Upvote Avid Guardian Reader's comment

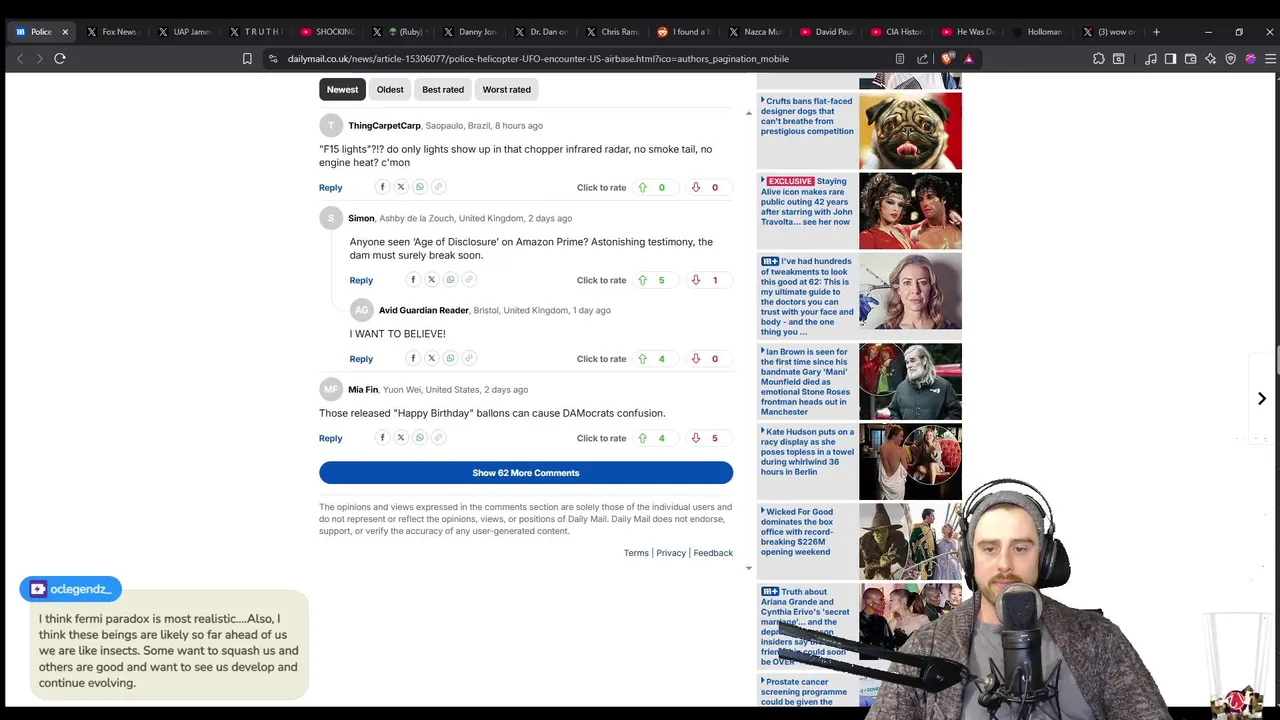point(643,359)
